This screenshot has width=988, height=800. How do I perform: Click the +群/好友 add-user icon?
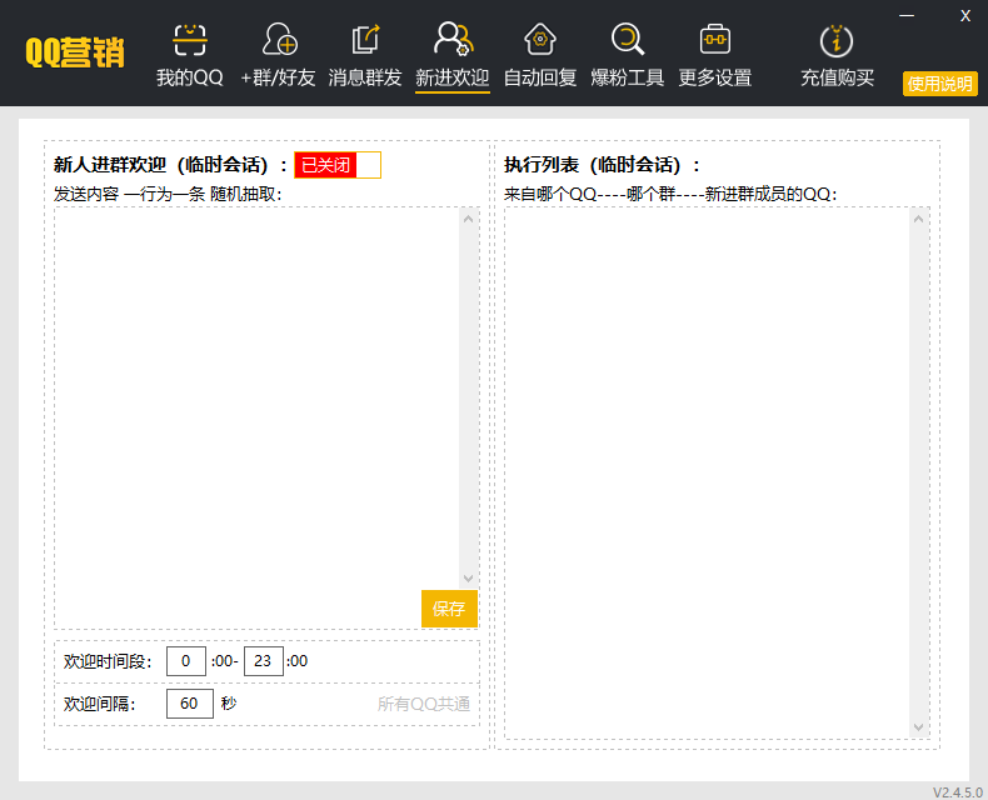279,40
